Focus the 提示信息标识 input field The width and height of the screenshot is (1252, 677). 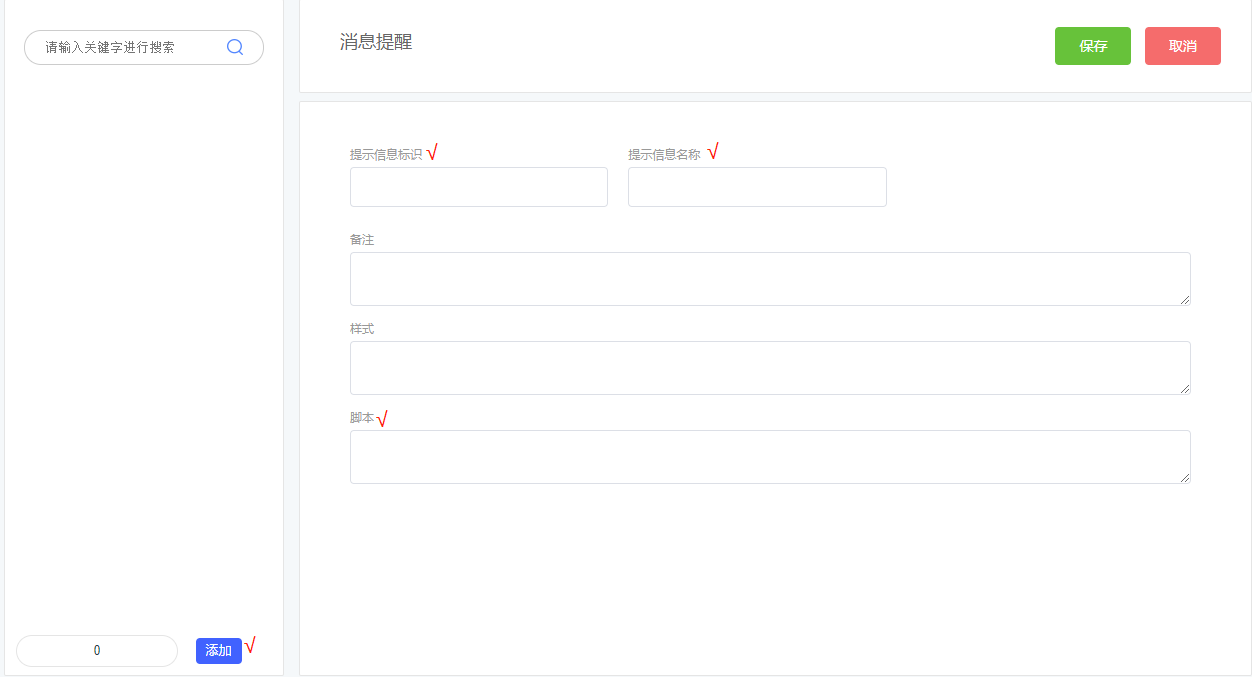(478, 187)
